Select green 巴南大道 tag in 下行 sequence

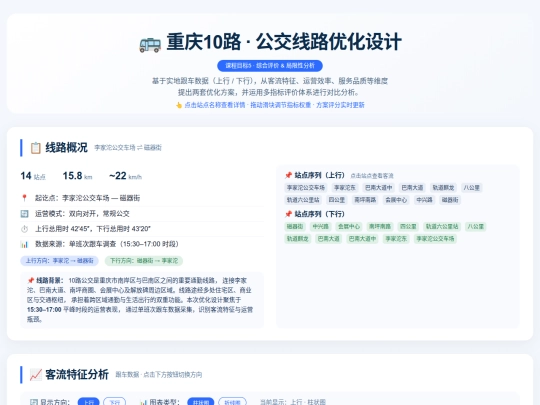329,238
